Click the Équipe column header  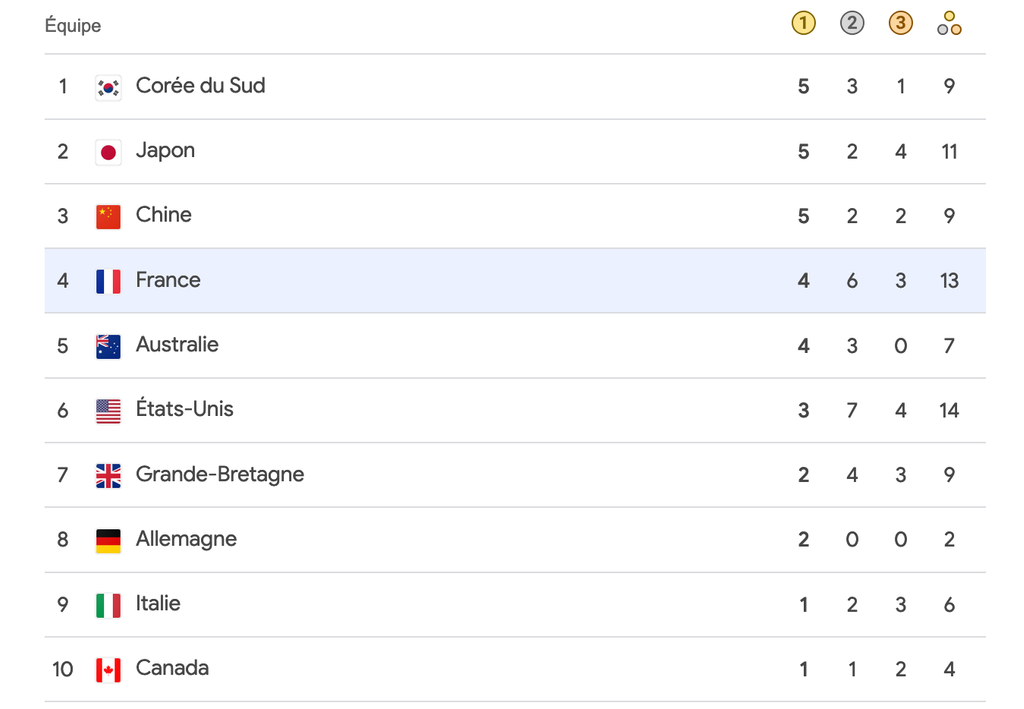73,25
